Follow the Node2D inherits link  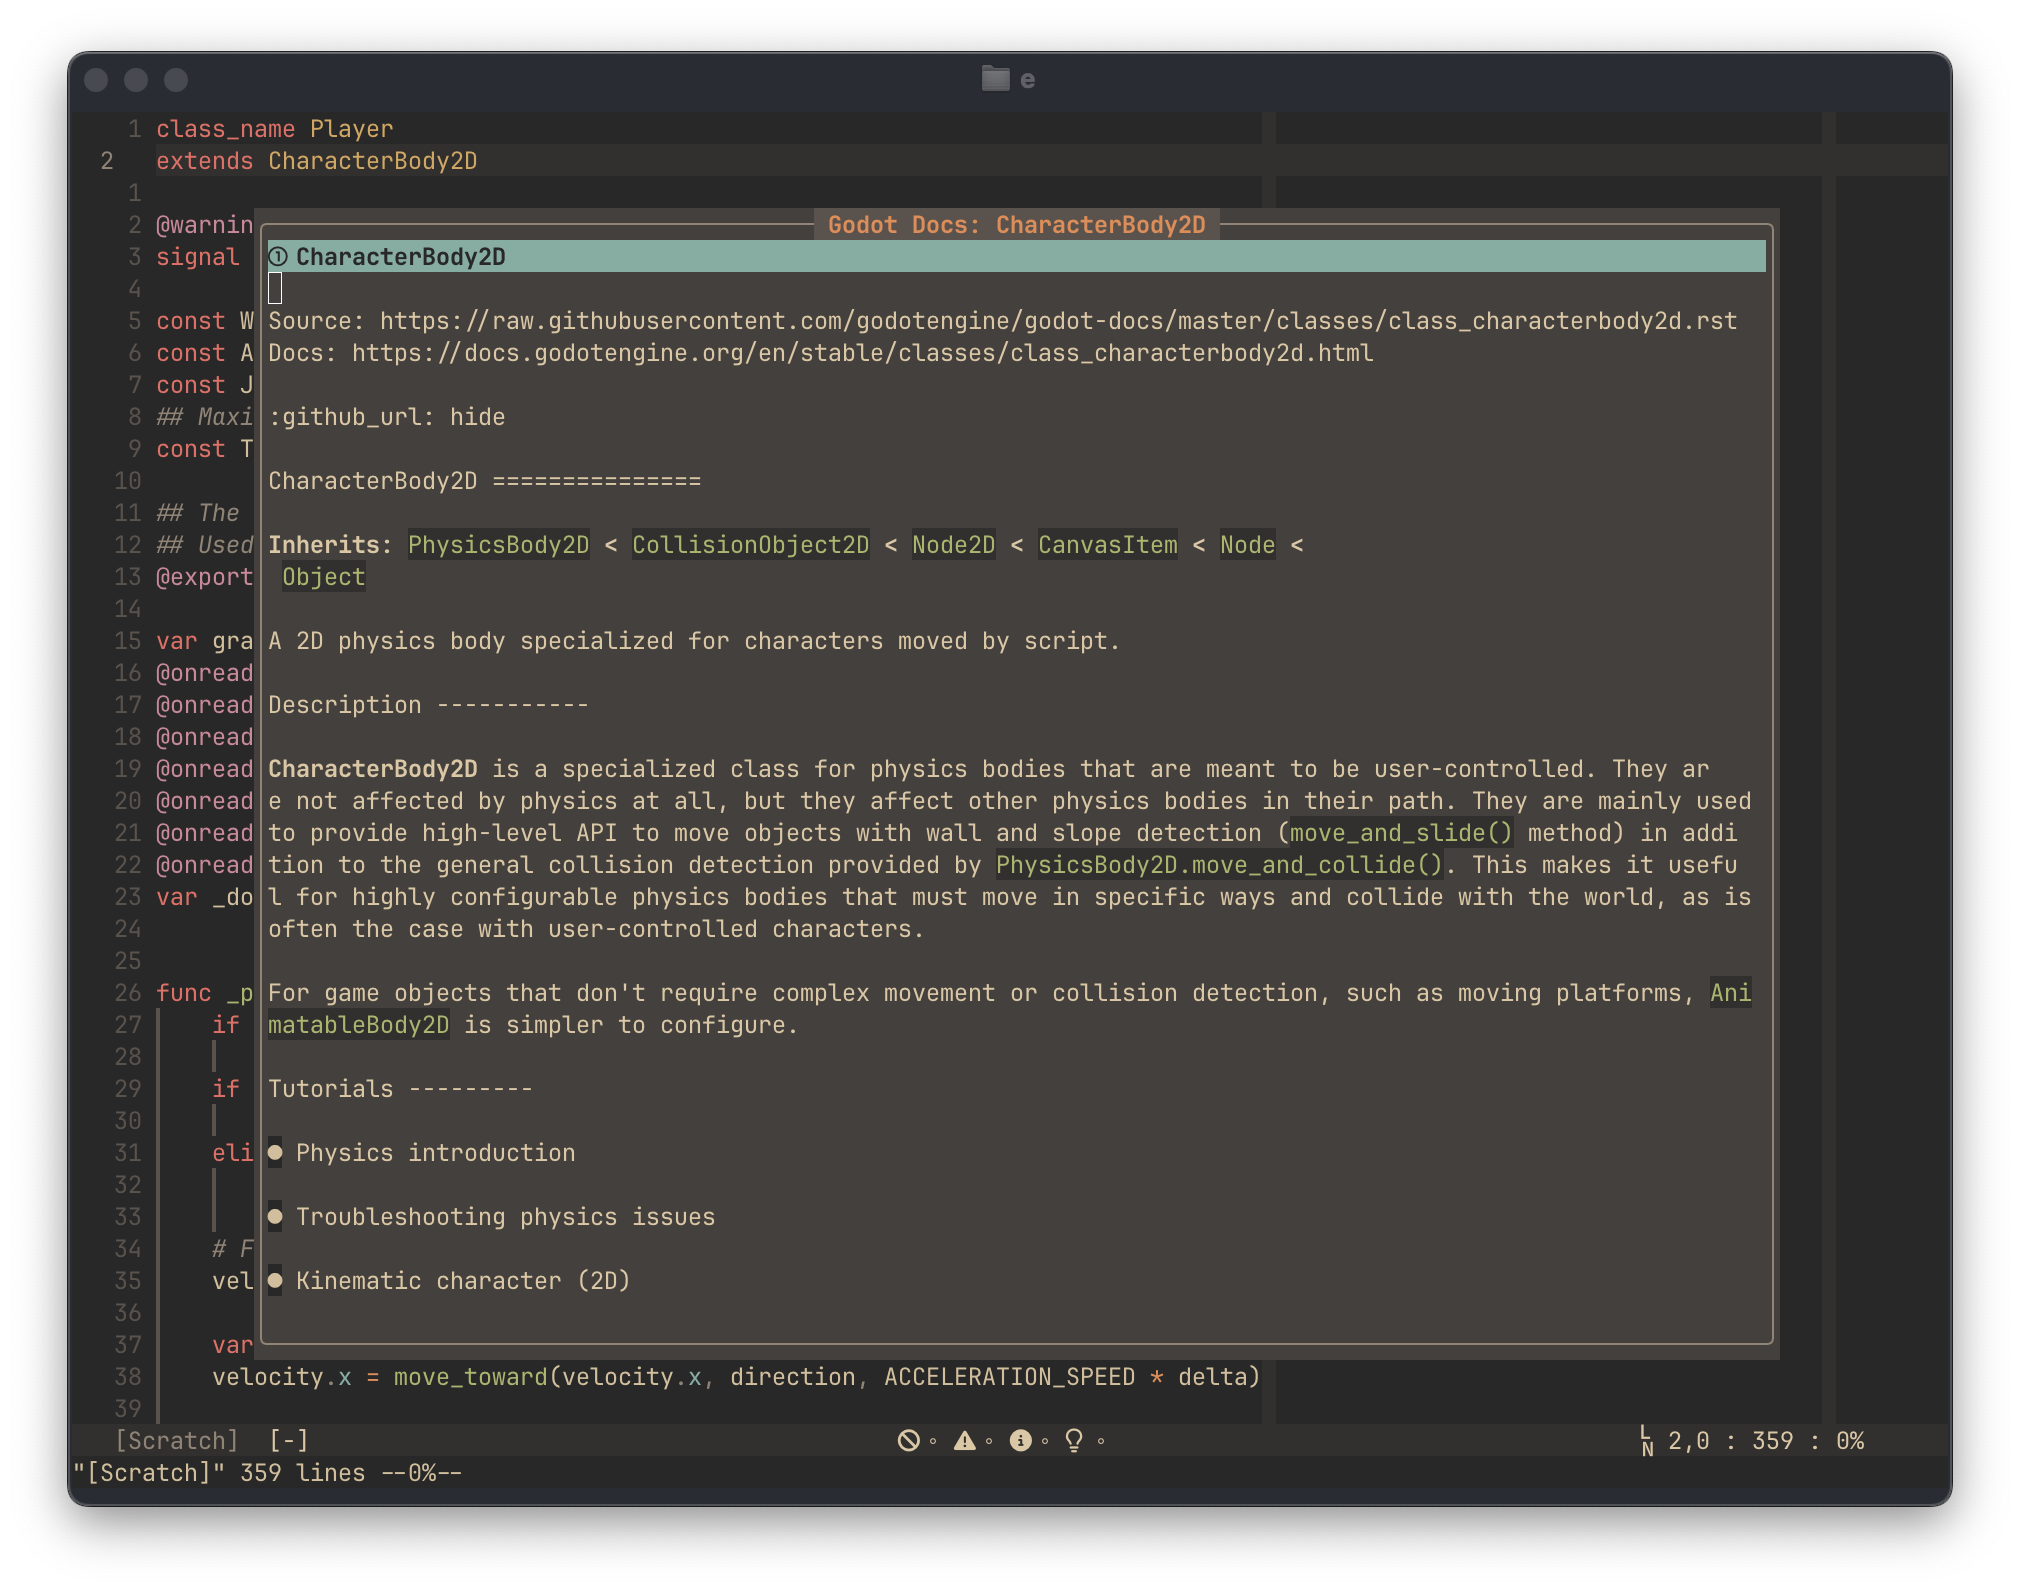coord(953,545)
